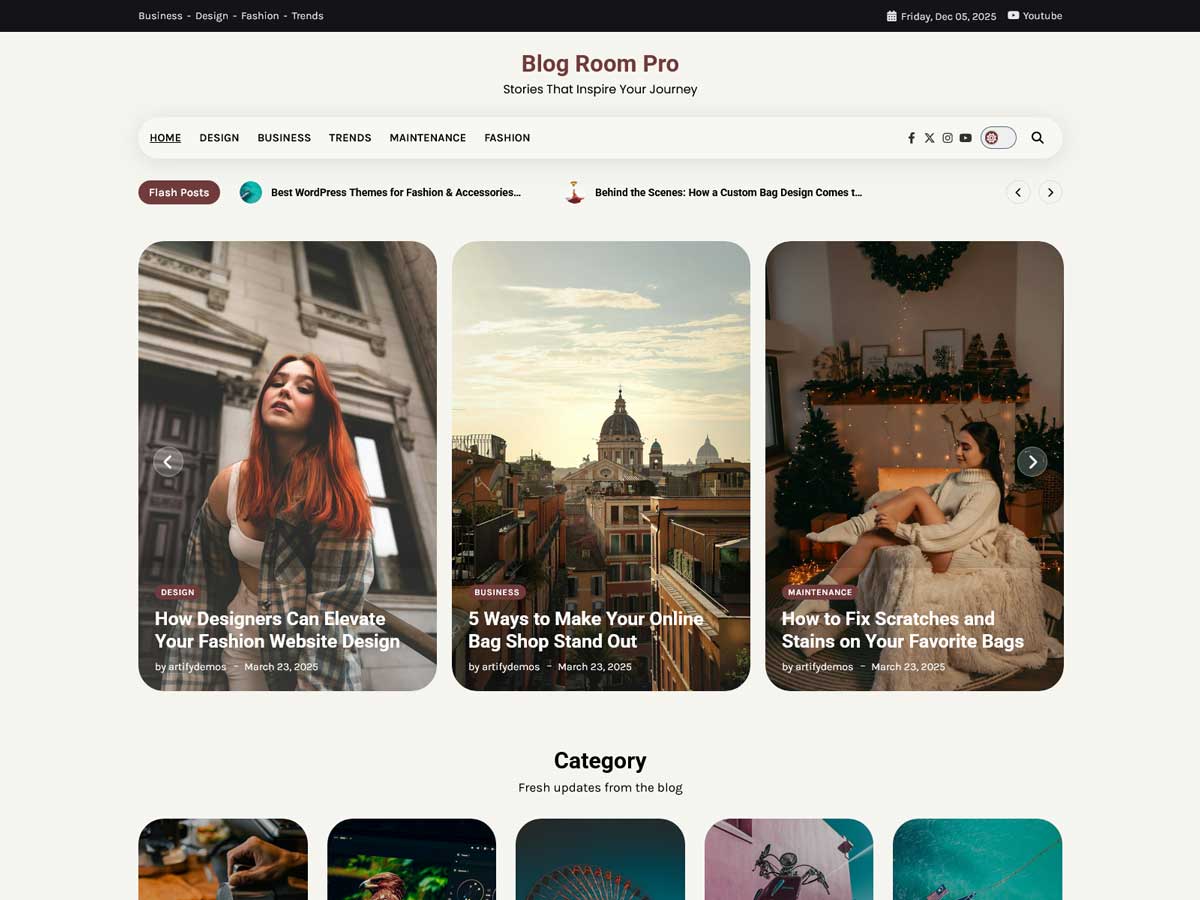Click artifydemos author on Bag Shop post
This screenshot has width=1200, height=900.
(x=511, y=667)
